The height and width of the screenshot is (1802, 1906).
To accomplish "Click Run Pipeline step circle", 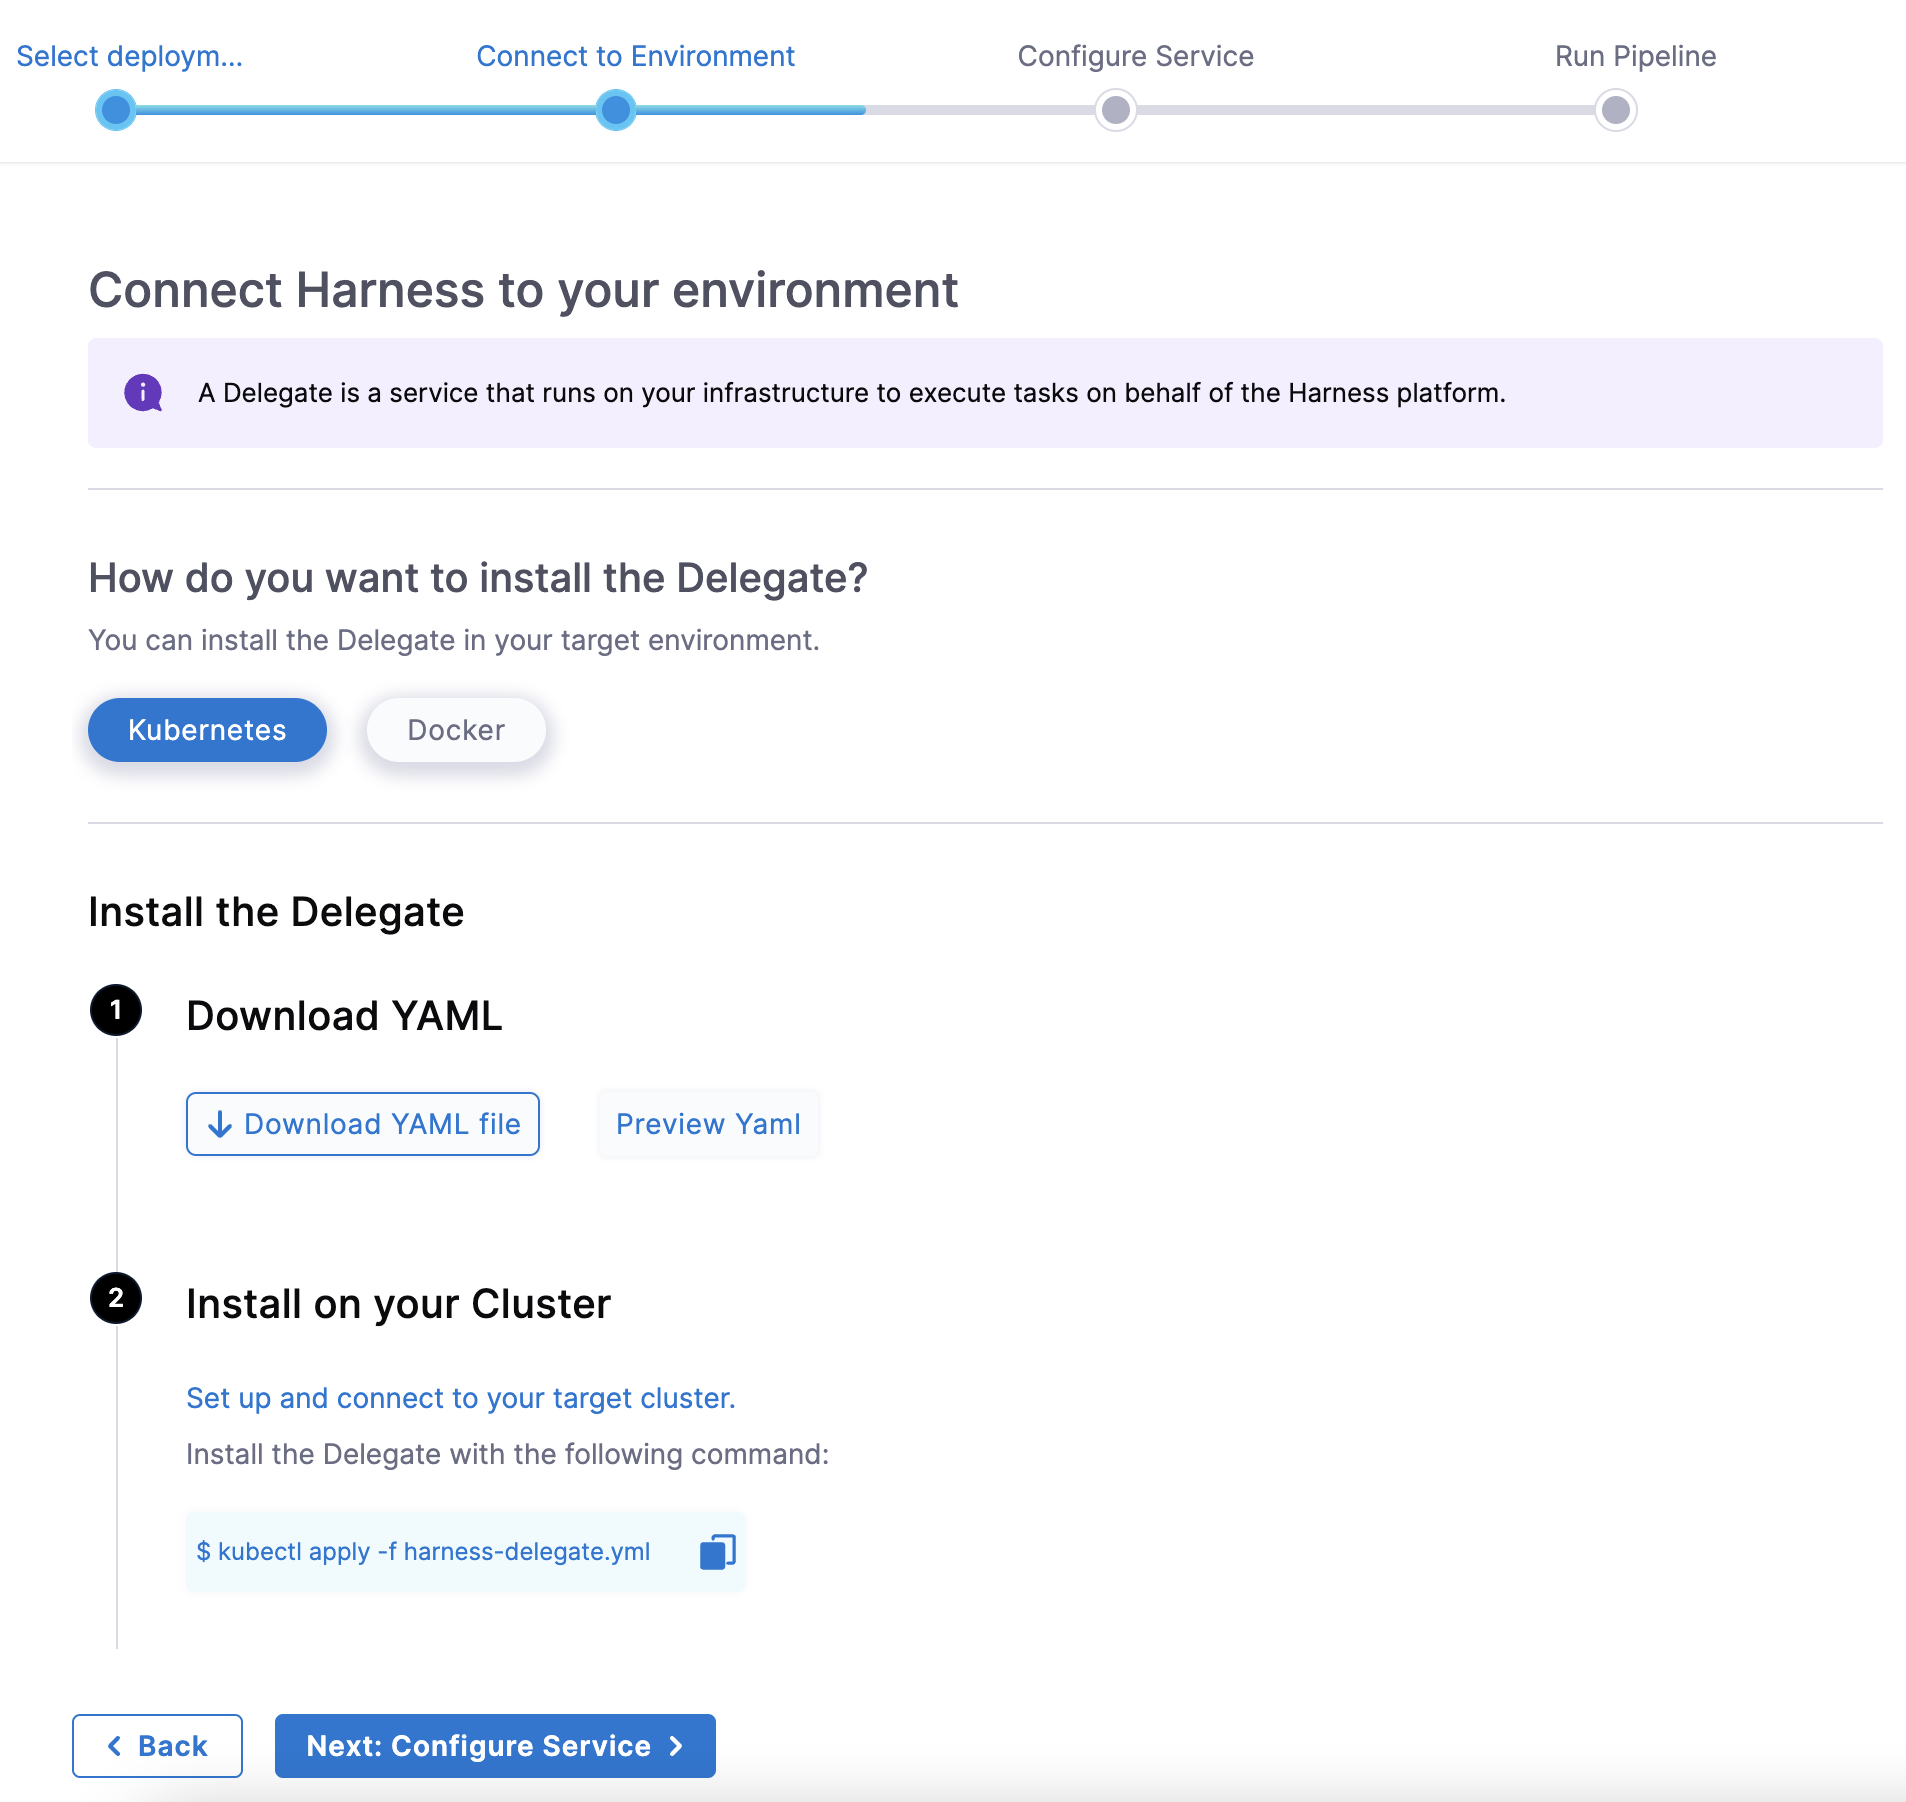I will (1616, 110).
